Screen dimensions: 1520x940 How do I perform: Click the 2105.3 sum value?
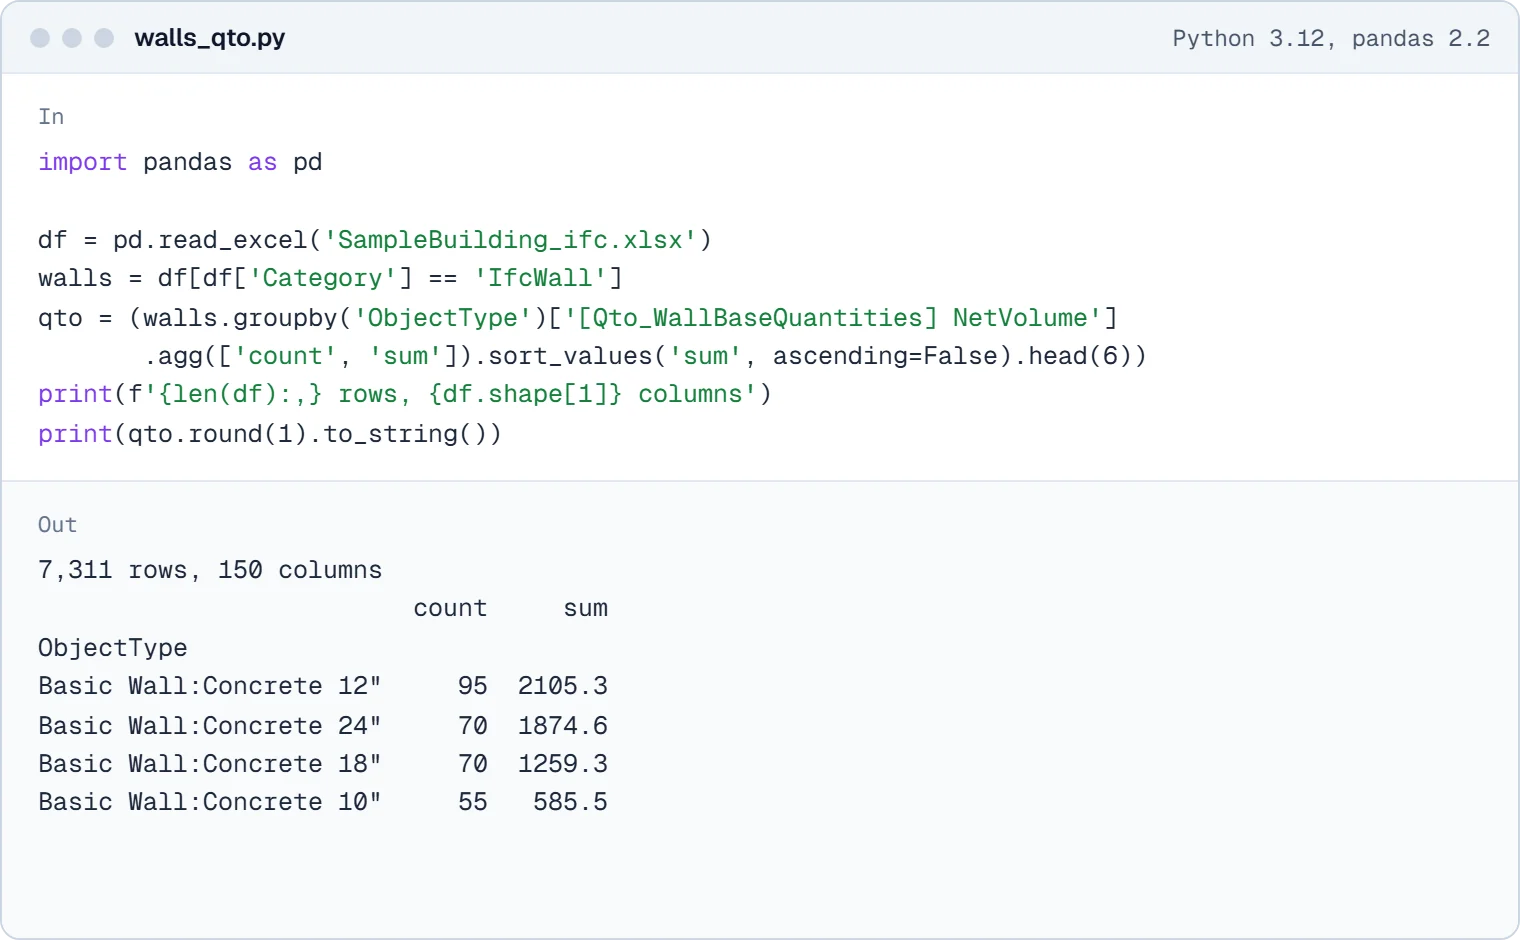point(563,686)
